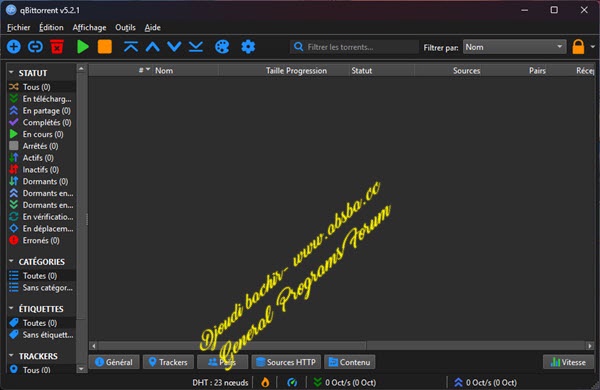600x390 pixels.
Task: Select Toutes (0) under CATÉGORIES
Action: tap(41, 276)
